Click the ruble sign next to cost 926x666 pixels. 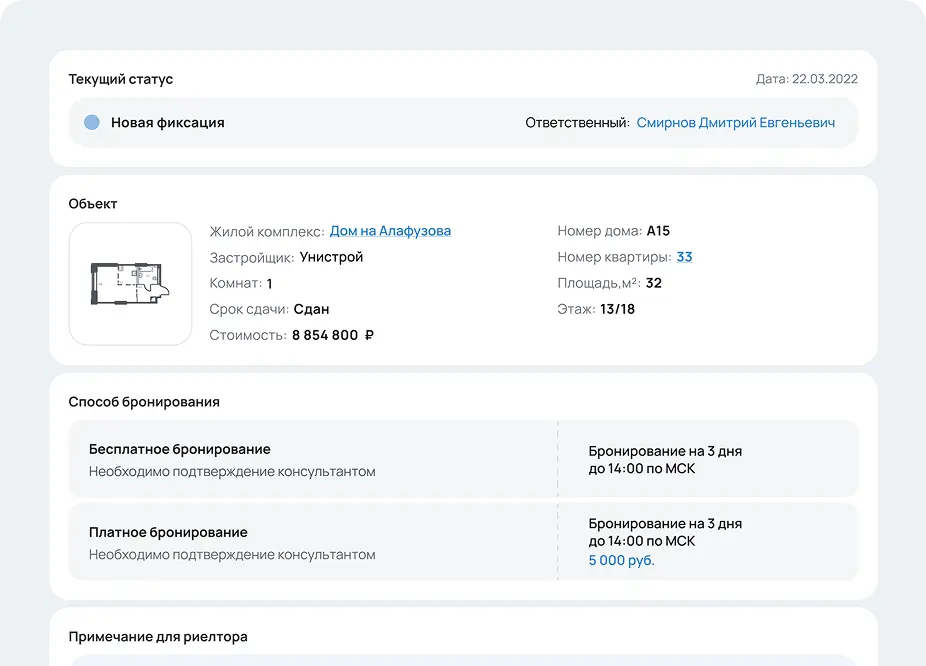point(369,335)
